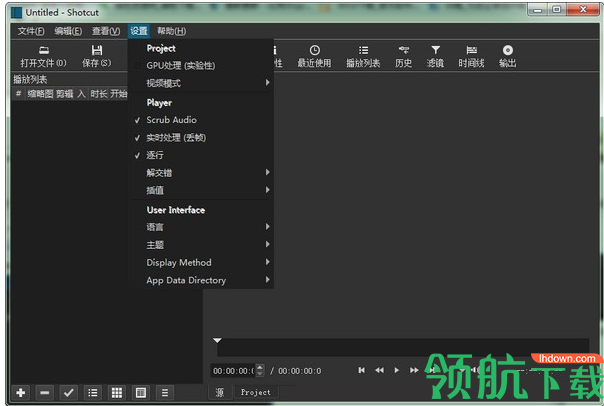Expand the 视频模式 submenu
This screenshot has height=406, width=604.
click(x=201, y=83)
